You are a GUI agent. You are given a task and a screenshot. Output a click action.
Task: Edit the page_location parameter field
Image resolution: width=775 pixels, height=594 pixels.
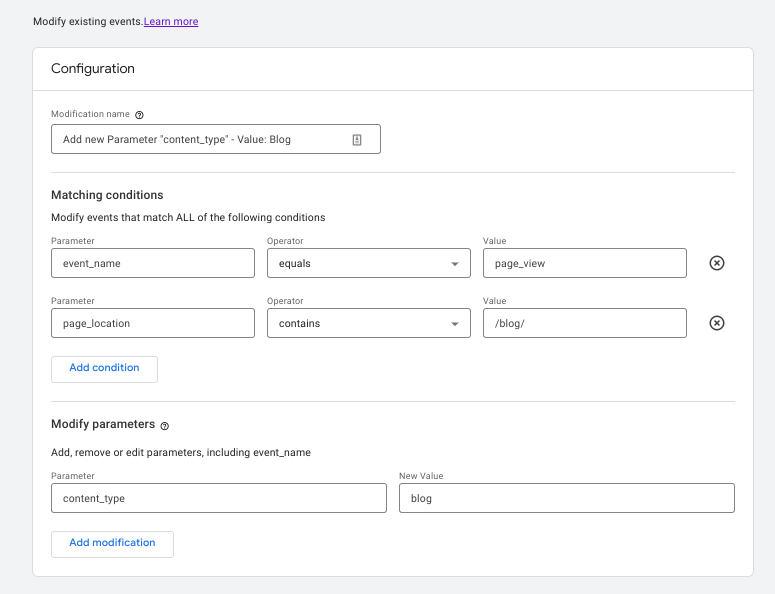click(153, 323)
